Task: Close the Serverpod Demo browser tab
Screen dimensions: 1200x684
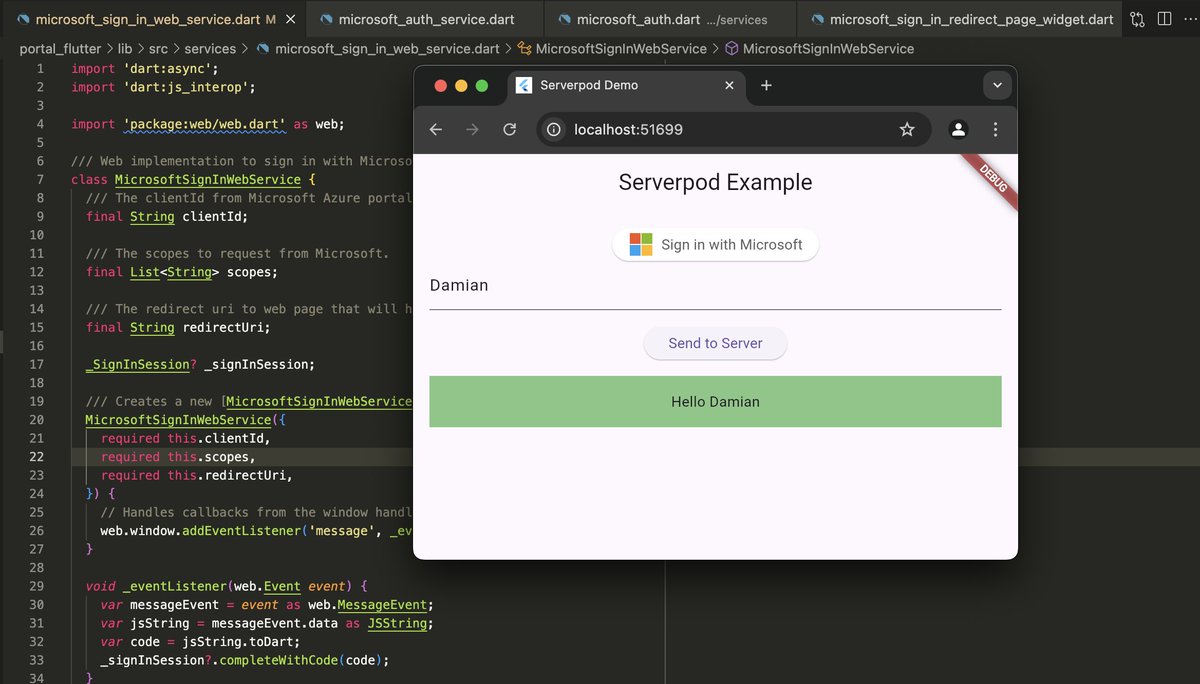Action: pyautogui.click(x=730, y=85)
